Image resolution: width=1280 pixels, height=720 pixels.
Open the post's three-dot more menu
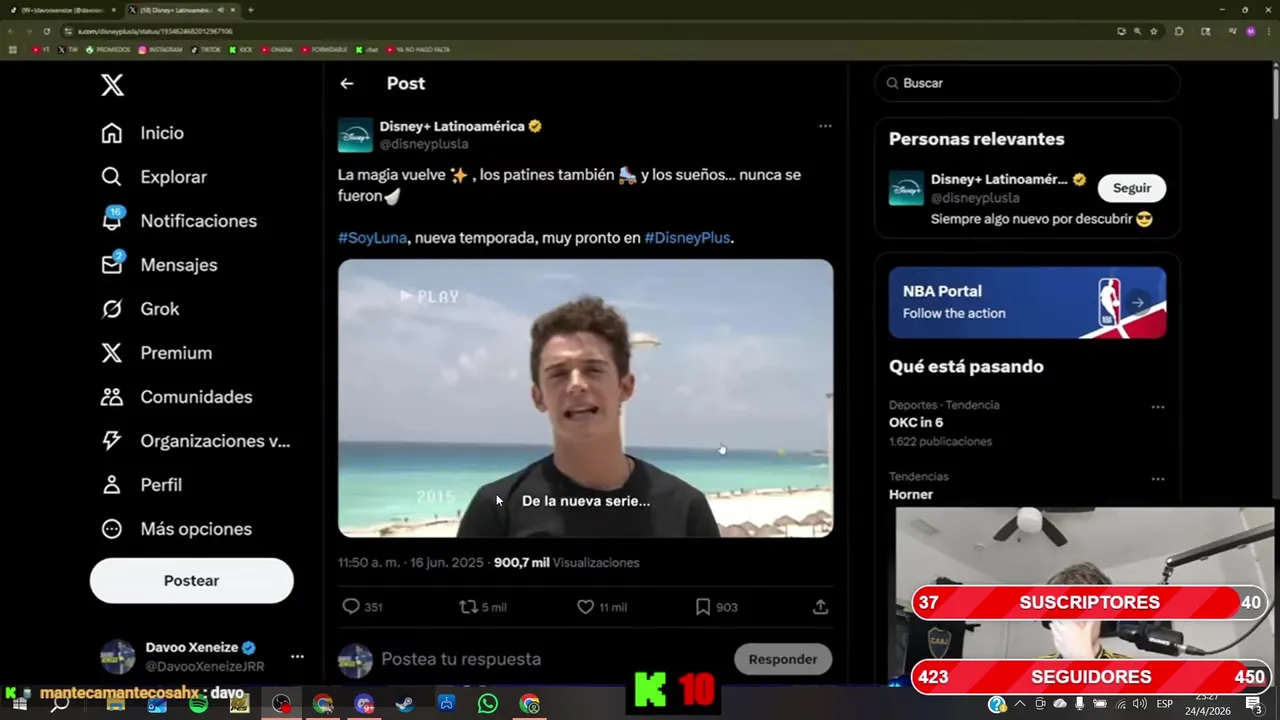click(825, 126)
